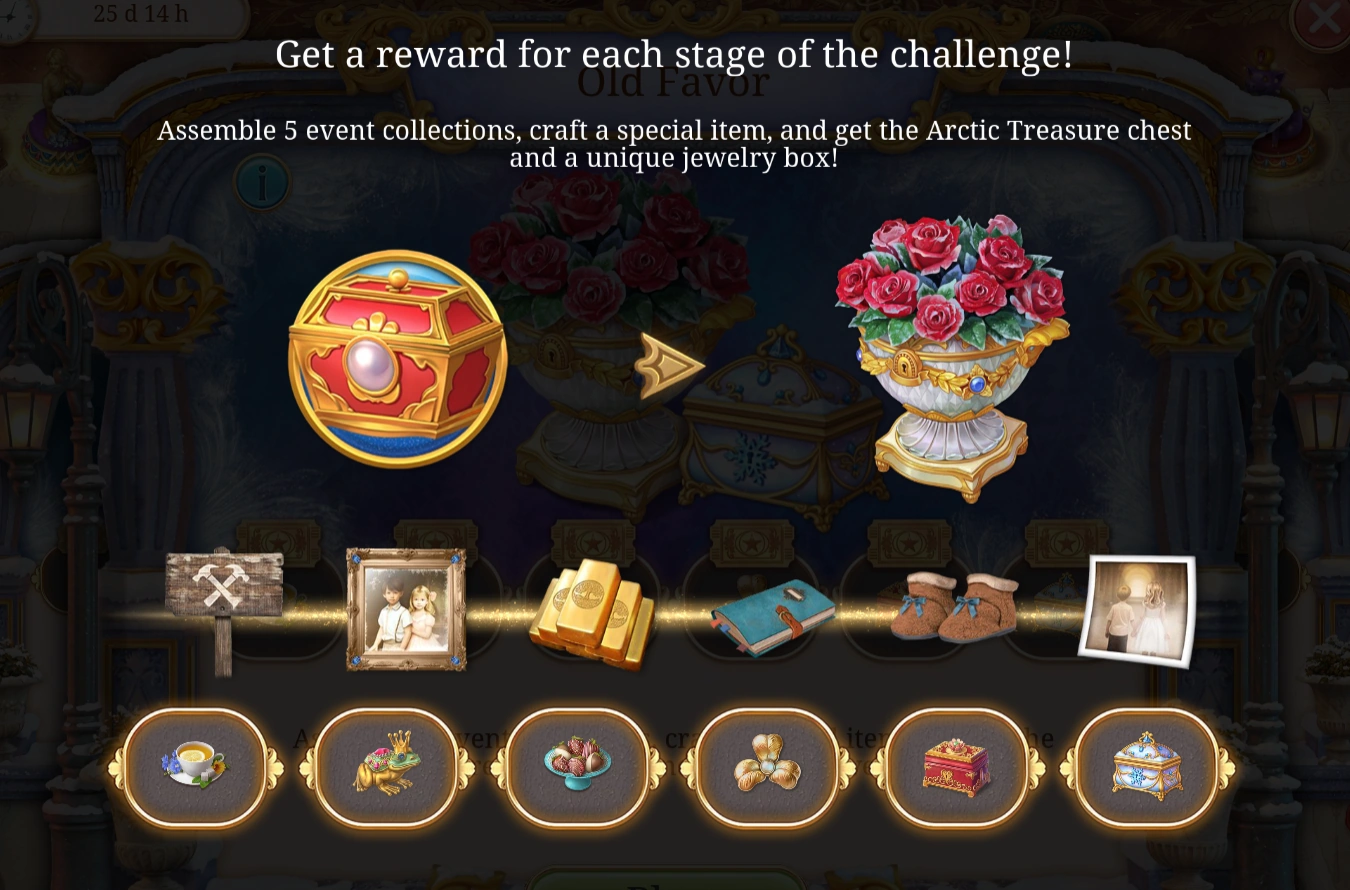Click the blue leather journal
Screen dimensions: 1350x890
(774, 616)
